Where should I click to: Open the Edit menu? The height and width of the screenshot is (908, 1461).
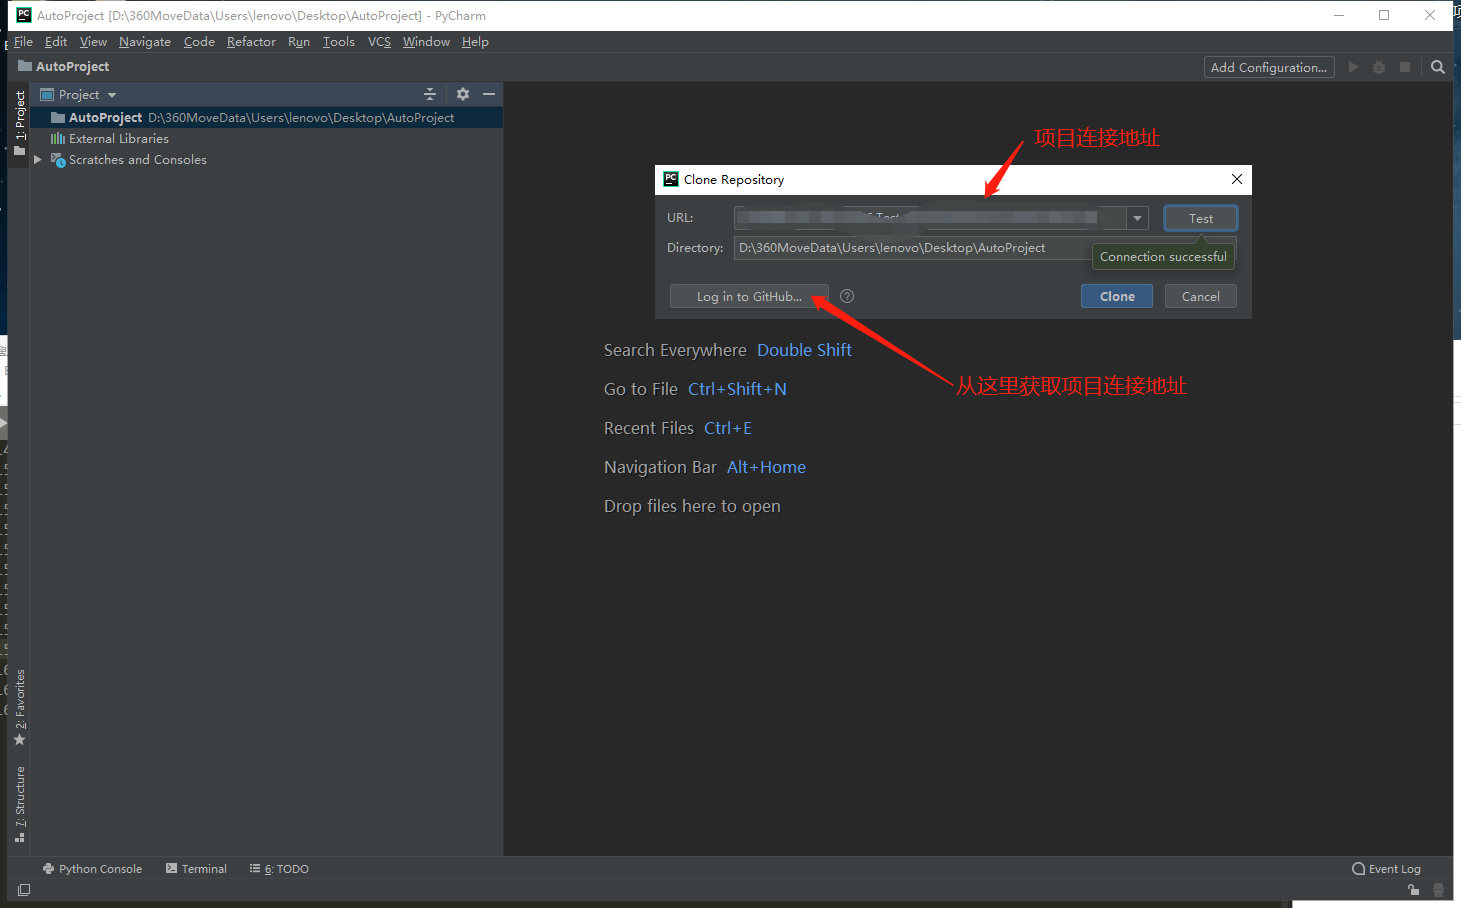pyautogui.click(x=56, y=42)
